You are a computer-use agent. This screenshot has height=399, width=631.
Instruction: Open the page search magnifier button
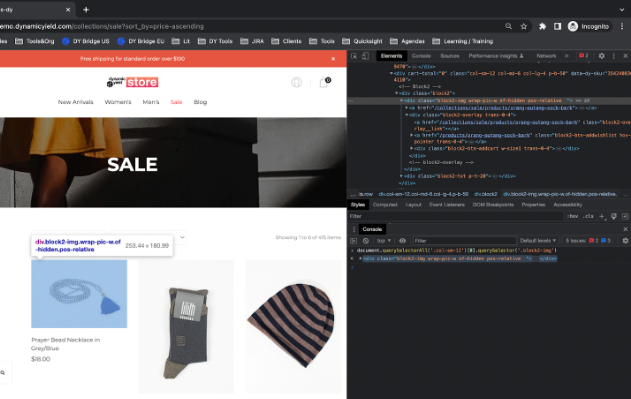pyautogui.click(x=3, y=373)
